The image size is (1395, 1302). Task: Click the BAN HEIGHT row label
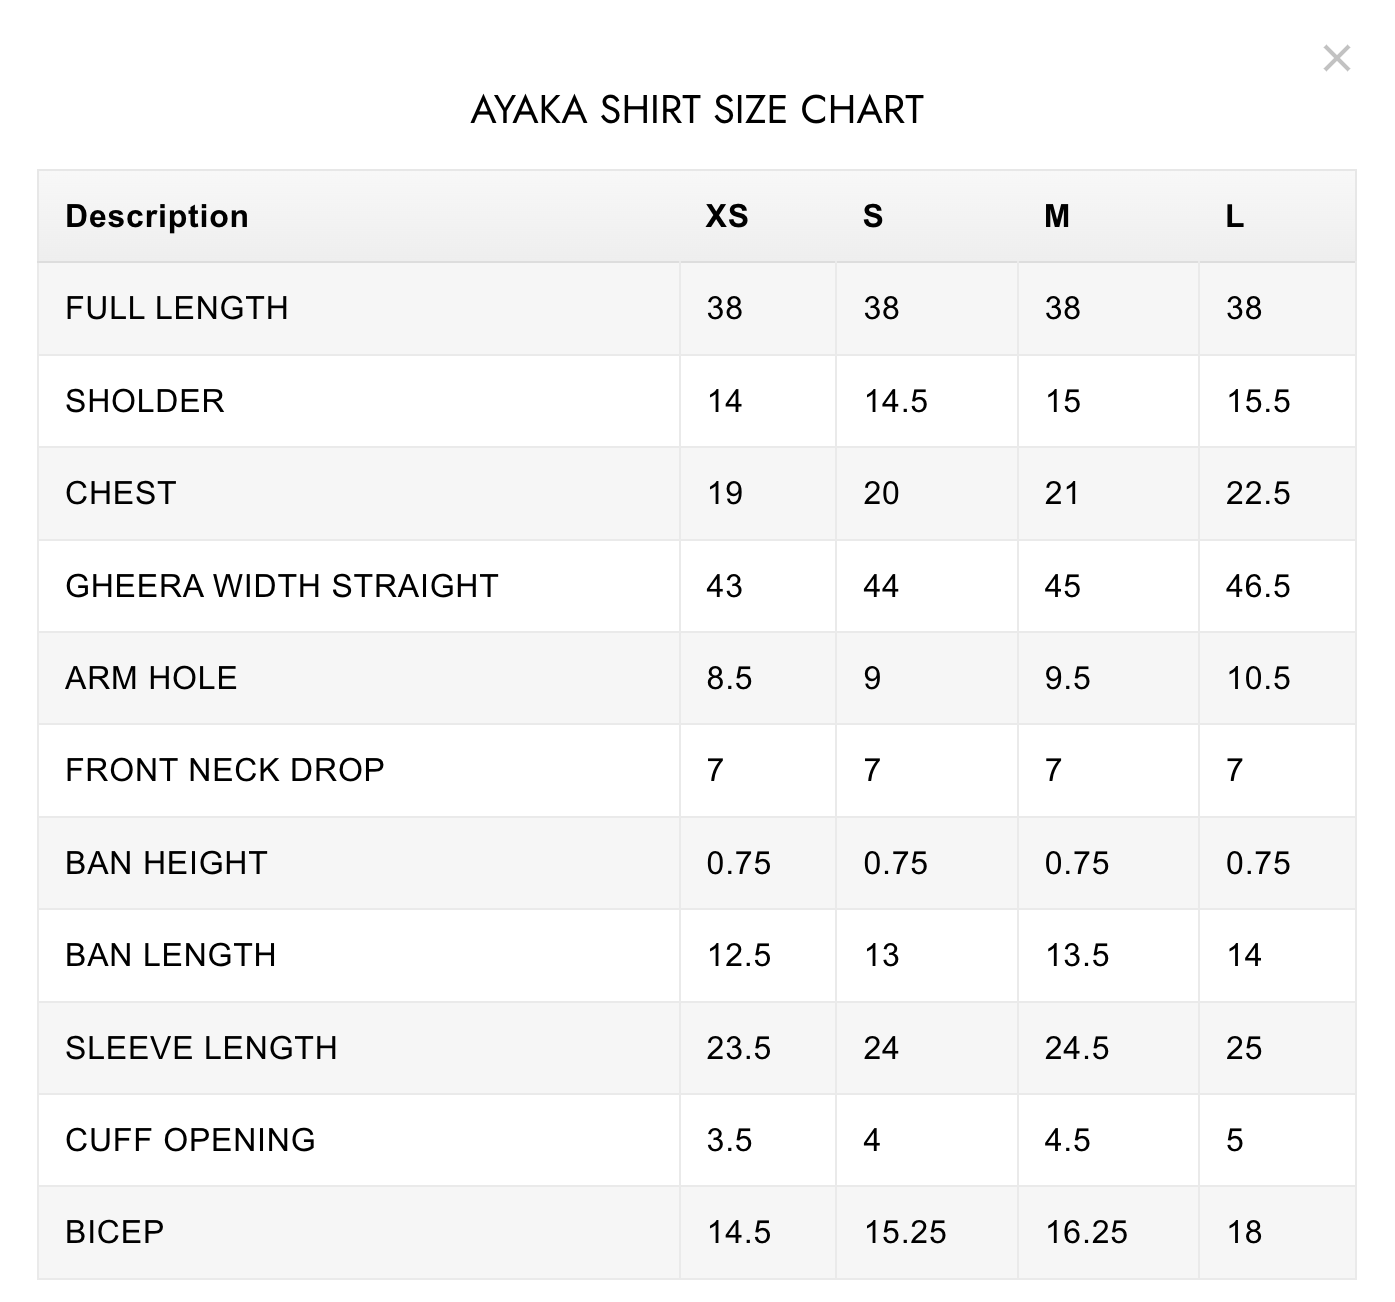[166, 863]
